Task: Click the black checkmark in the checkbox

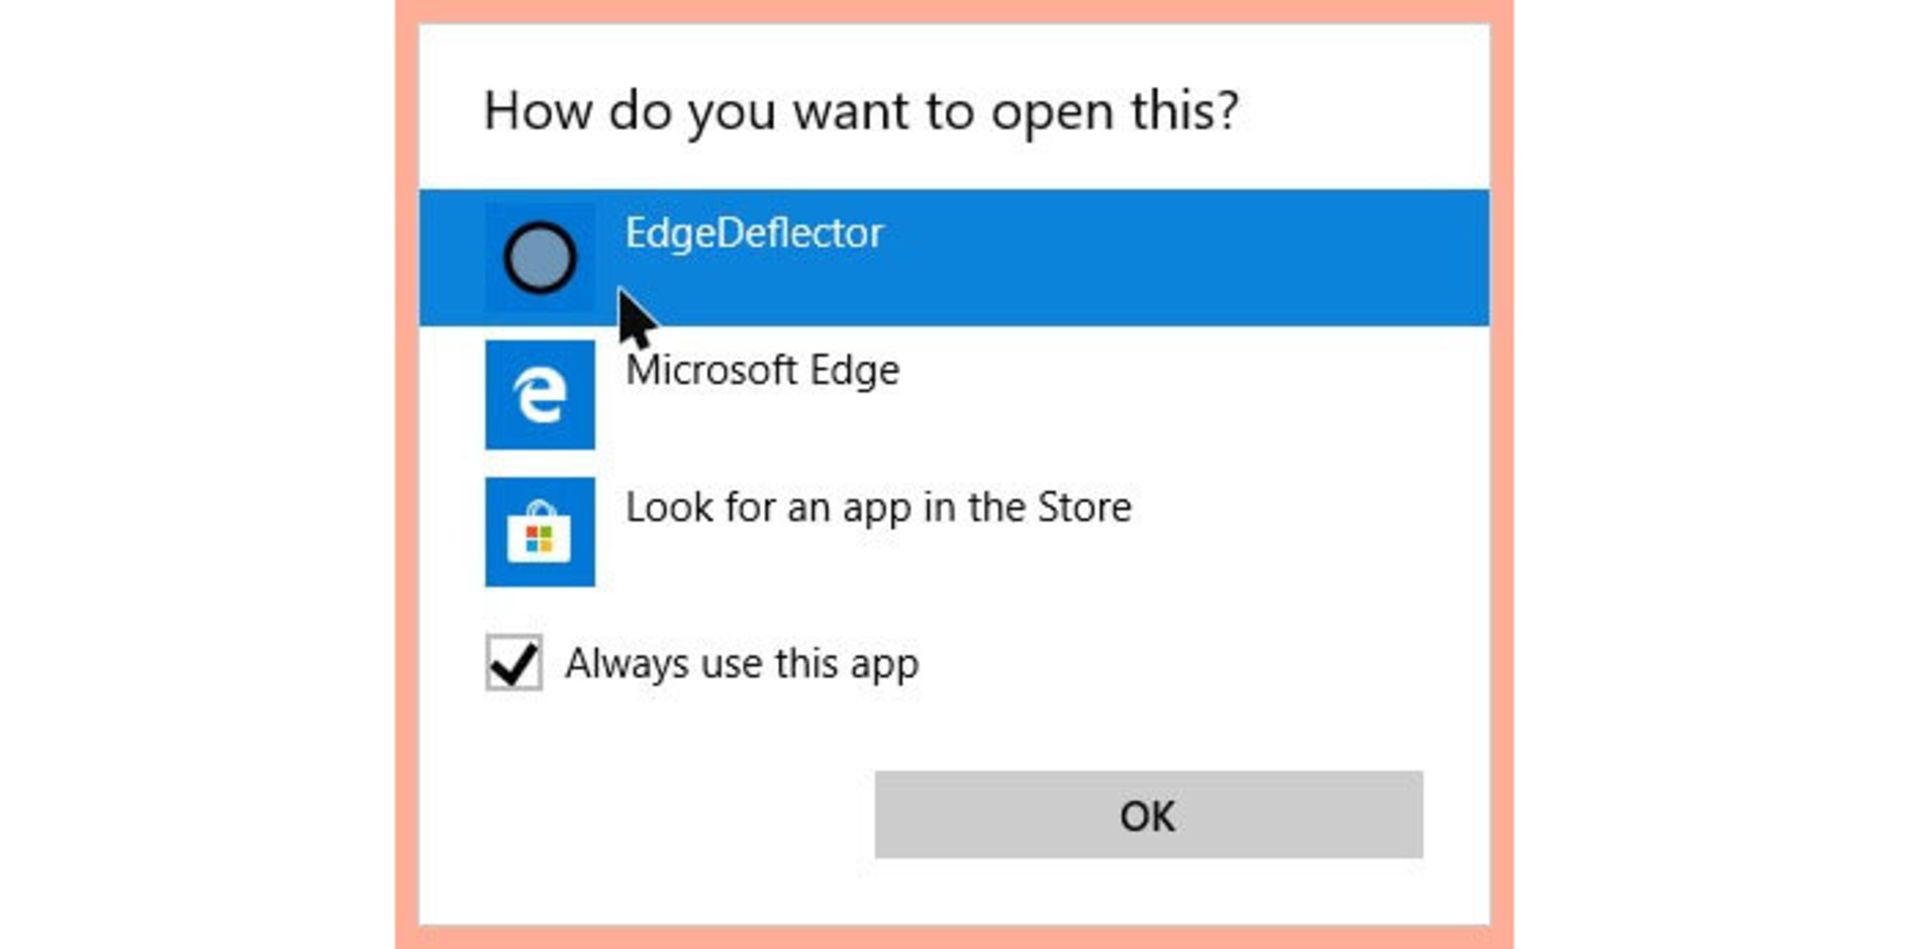Action: click(x=514, y=663)
